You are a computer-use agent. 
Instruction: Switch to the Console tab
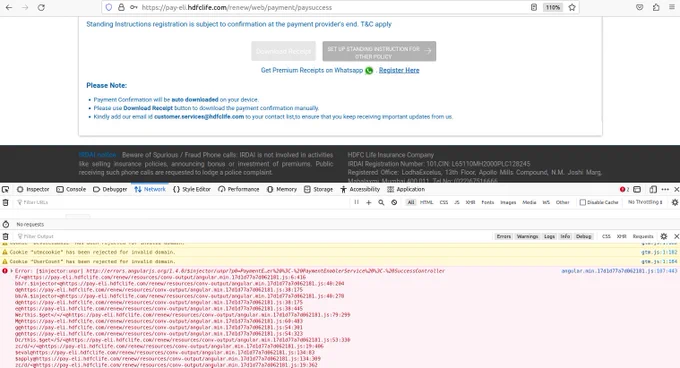tap(71, 189)
